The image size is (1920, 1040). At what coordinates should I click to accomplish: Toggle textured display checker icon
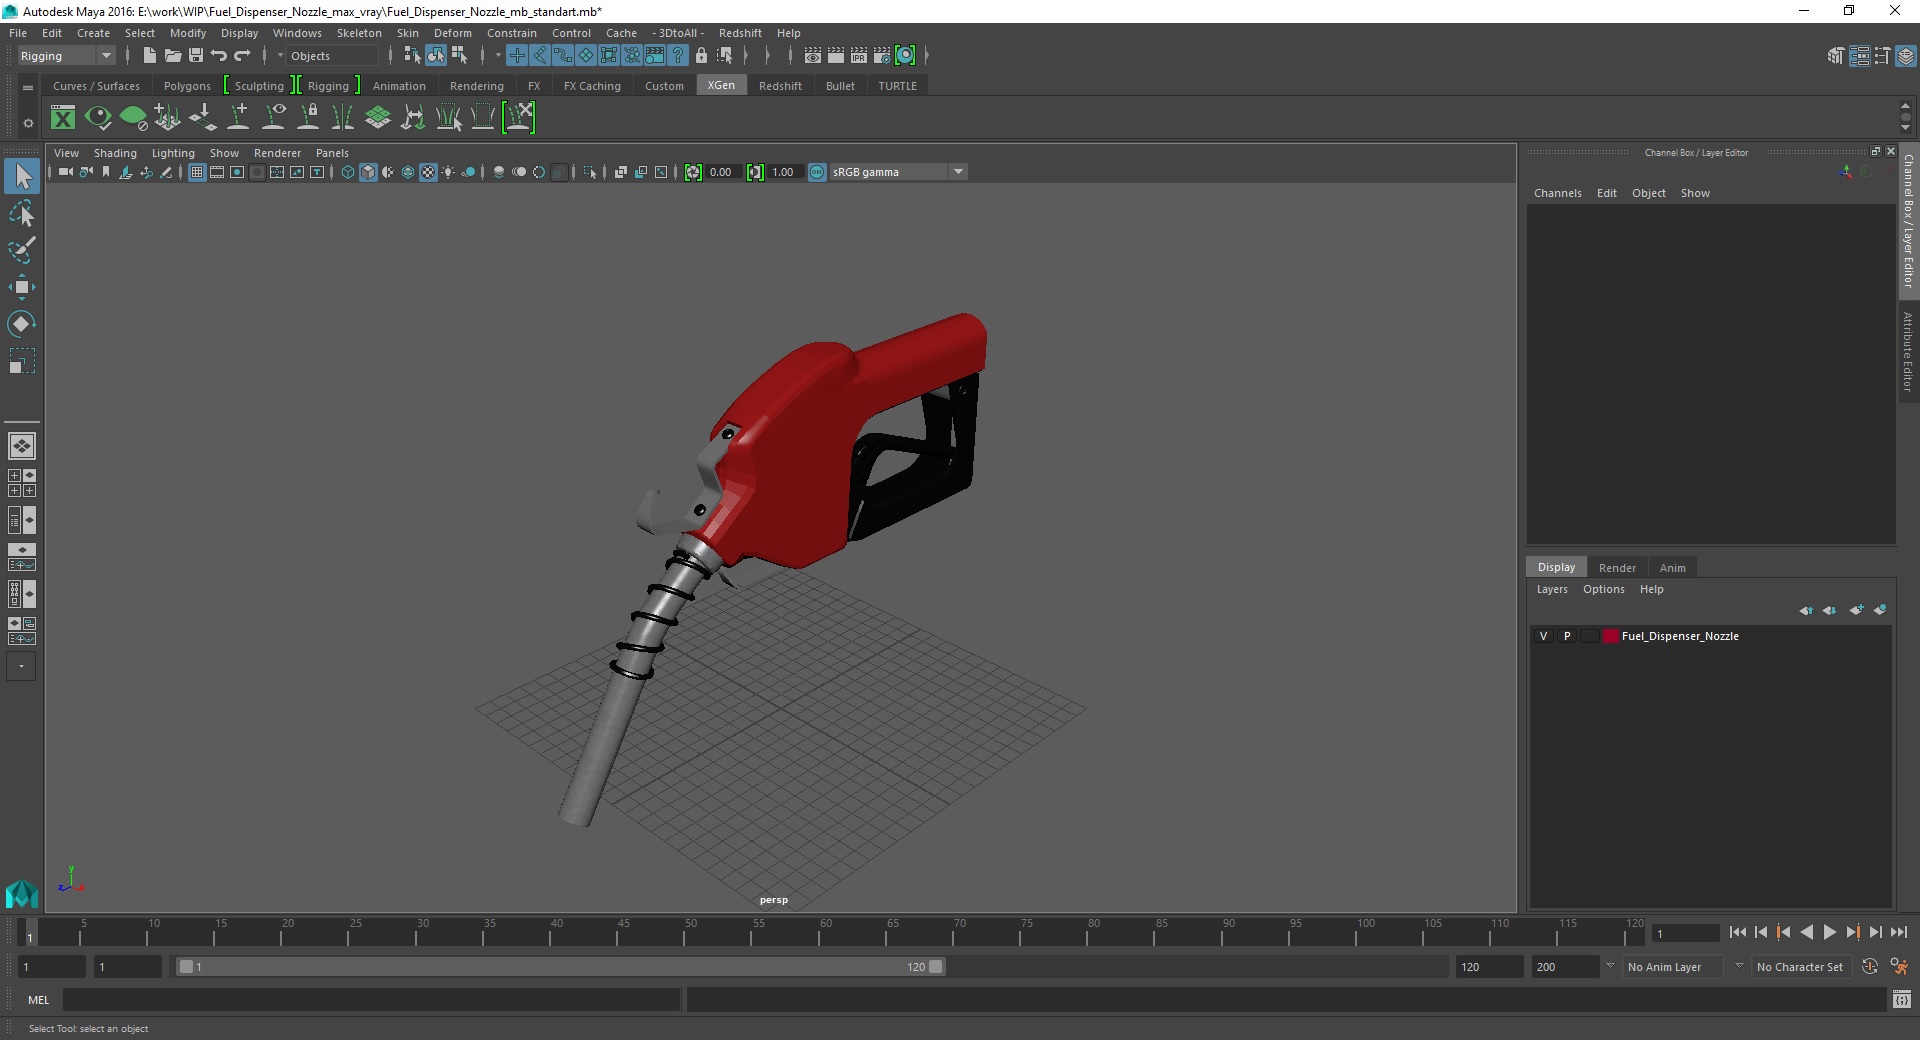[x=428, y=172]
